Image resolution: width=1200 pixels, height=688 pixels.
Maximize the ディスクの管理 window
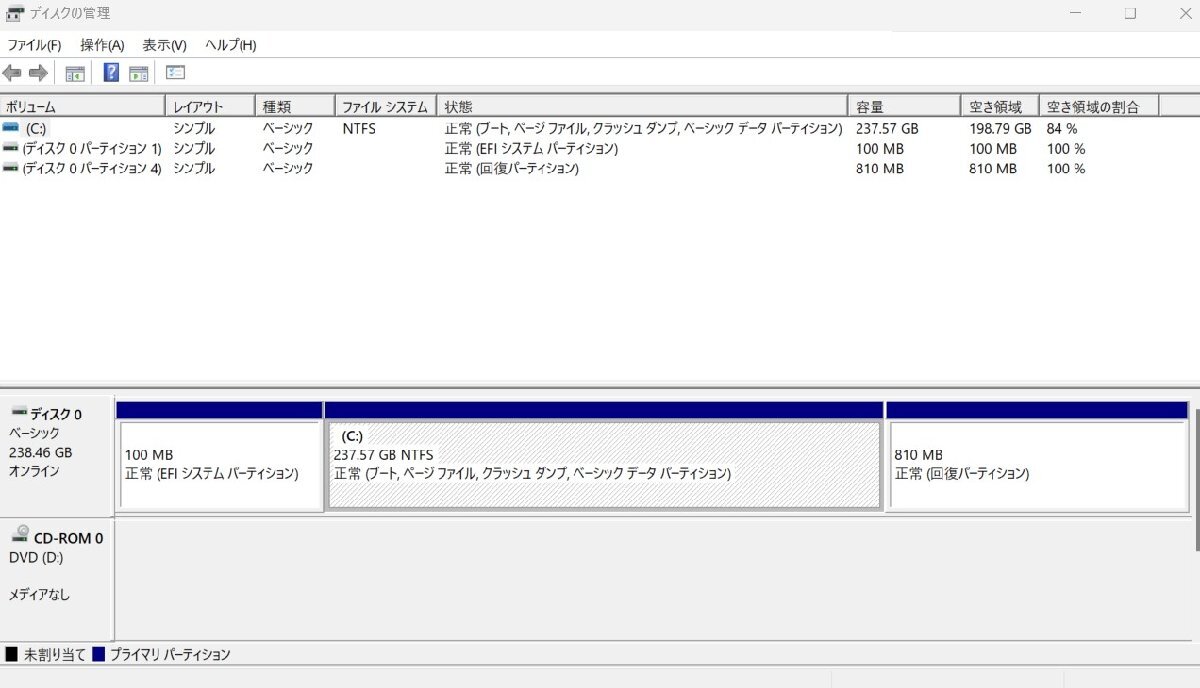coord(1130,14)
